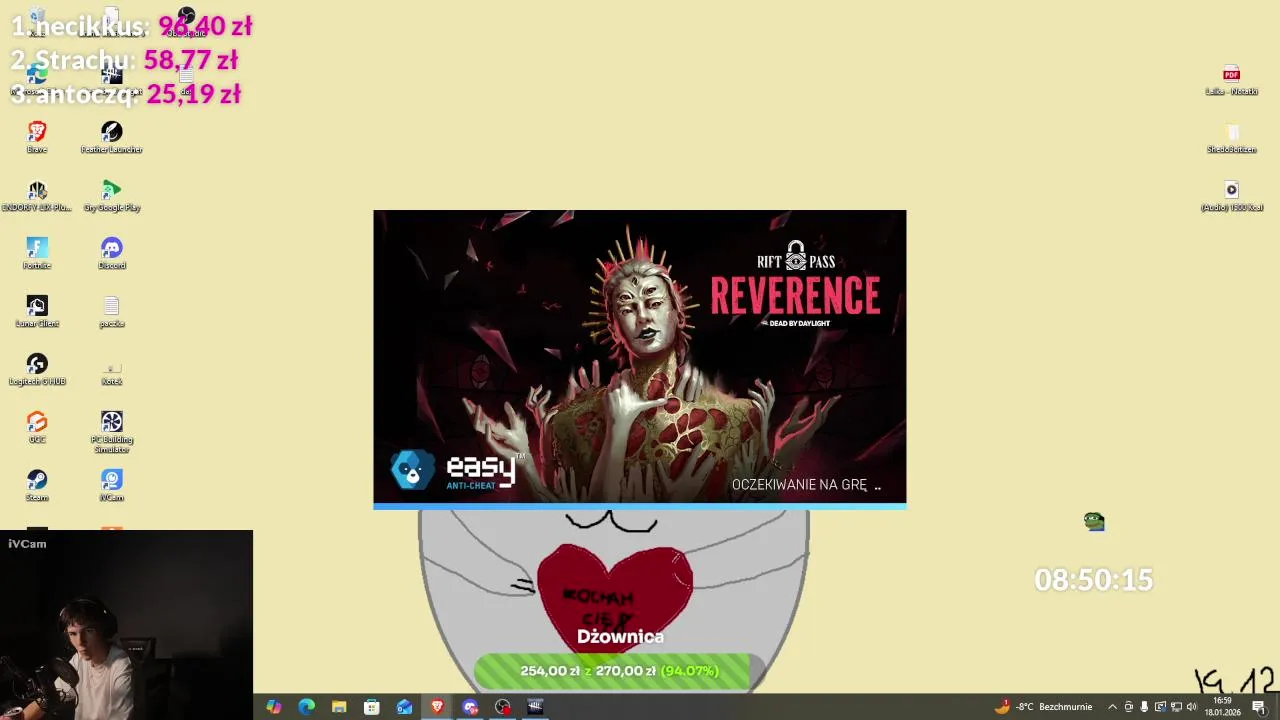Switch to OBS Studio in taskbar
The height and width of the screenshot is (720, 1280).
coord(502,707)
